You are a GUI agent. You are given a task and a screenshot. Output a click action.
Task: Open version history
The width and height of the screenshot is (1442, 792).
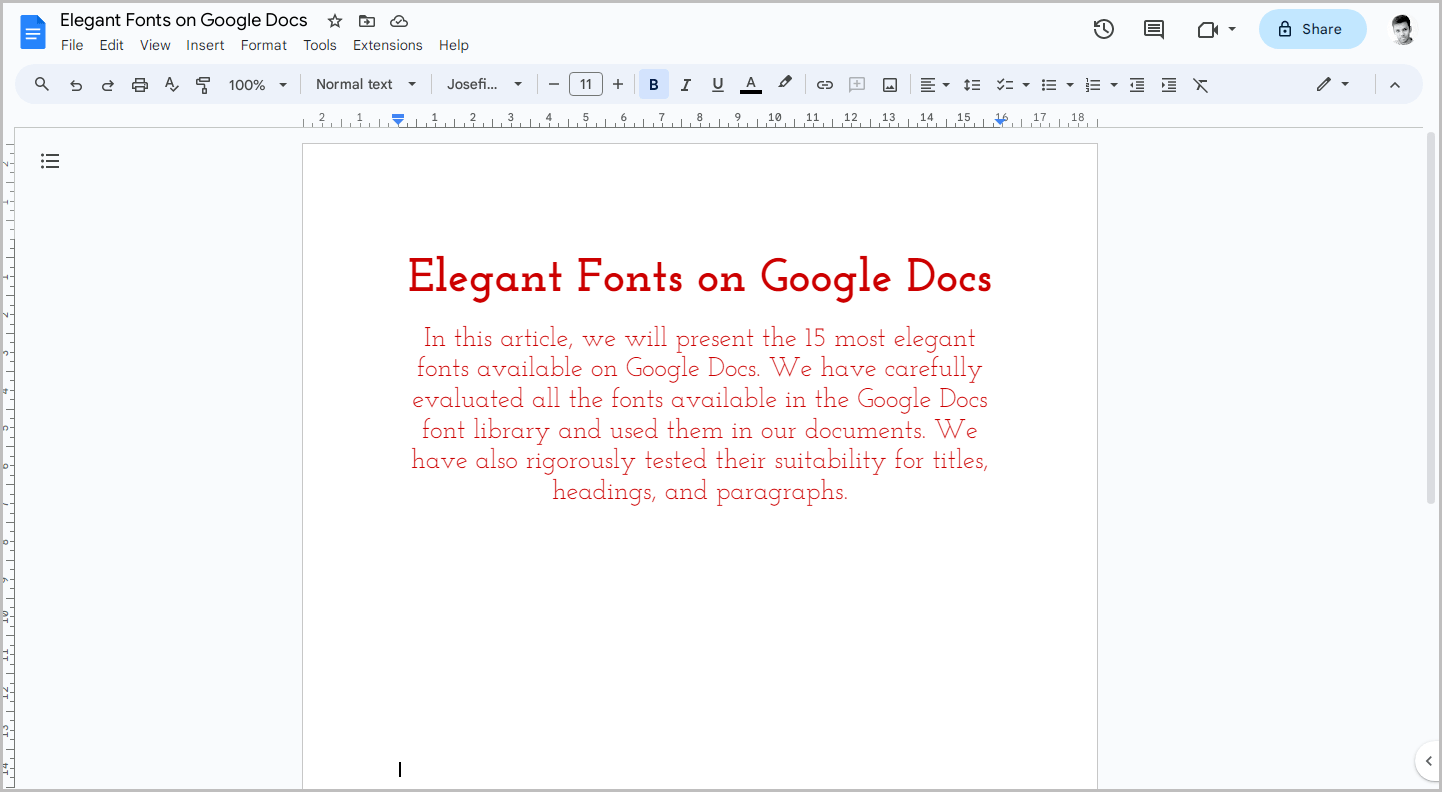pos(1103,29)
